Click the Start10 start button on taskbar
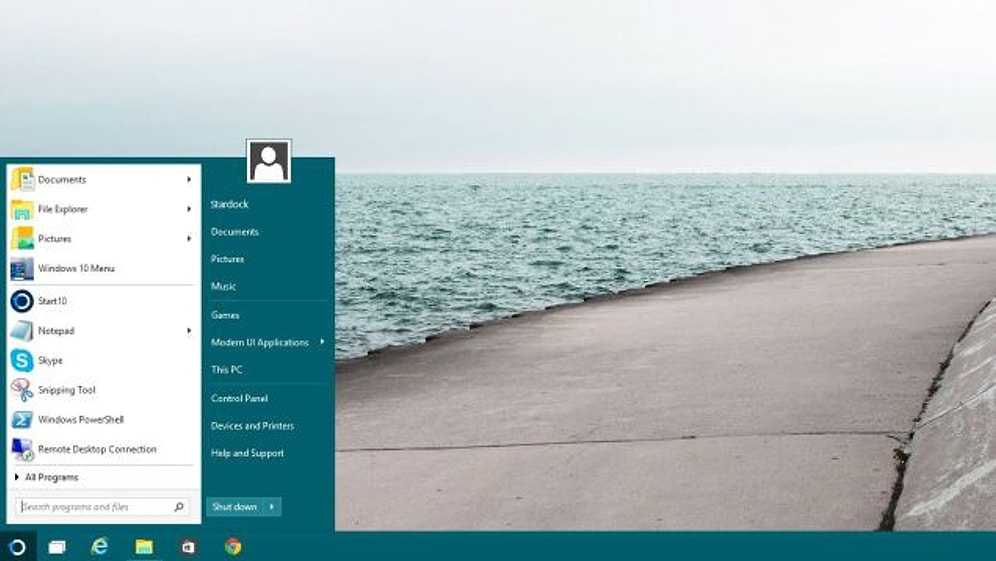The height and width of the screenshot is (561, 996). pyautogui.click(x=17, y=546)
